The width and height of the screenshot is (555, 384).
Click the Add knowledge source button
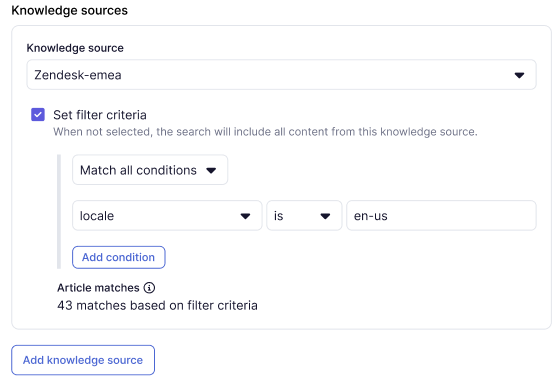point(83,360)
